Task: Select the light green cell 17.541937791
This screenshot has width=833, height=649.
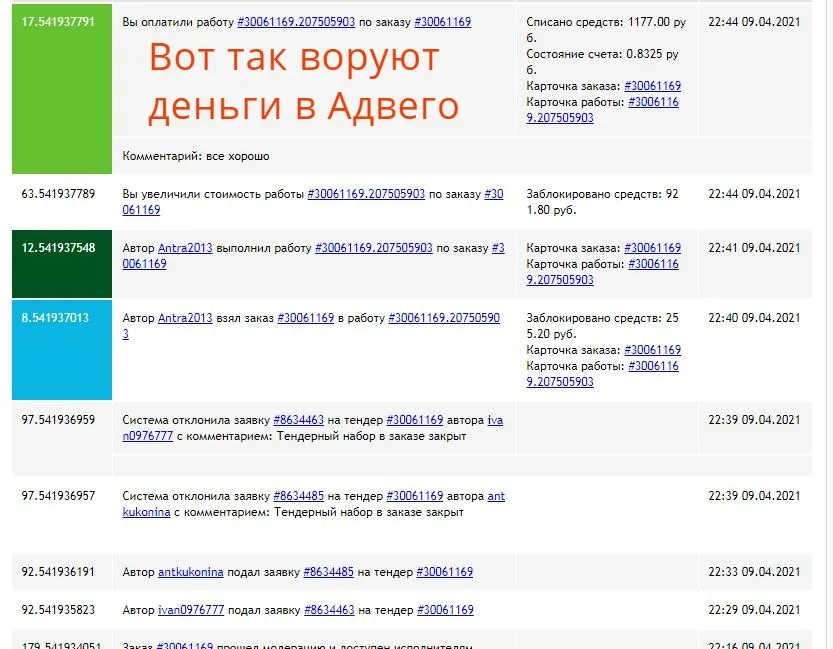Action: 62,89
